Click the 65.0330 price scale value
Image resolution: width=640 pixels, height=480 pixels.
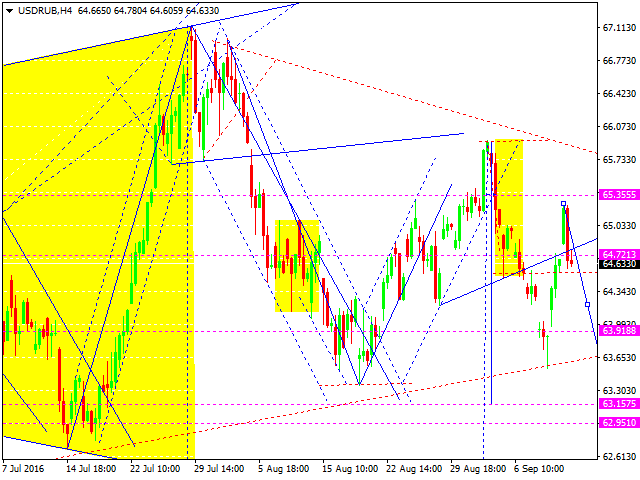619,226
